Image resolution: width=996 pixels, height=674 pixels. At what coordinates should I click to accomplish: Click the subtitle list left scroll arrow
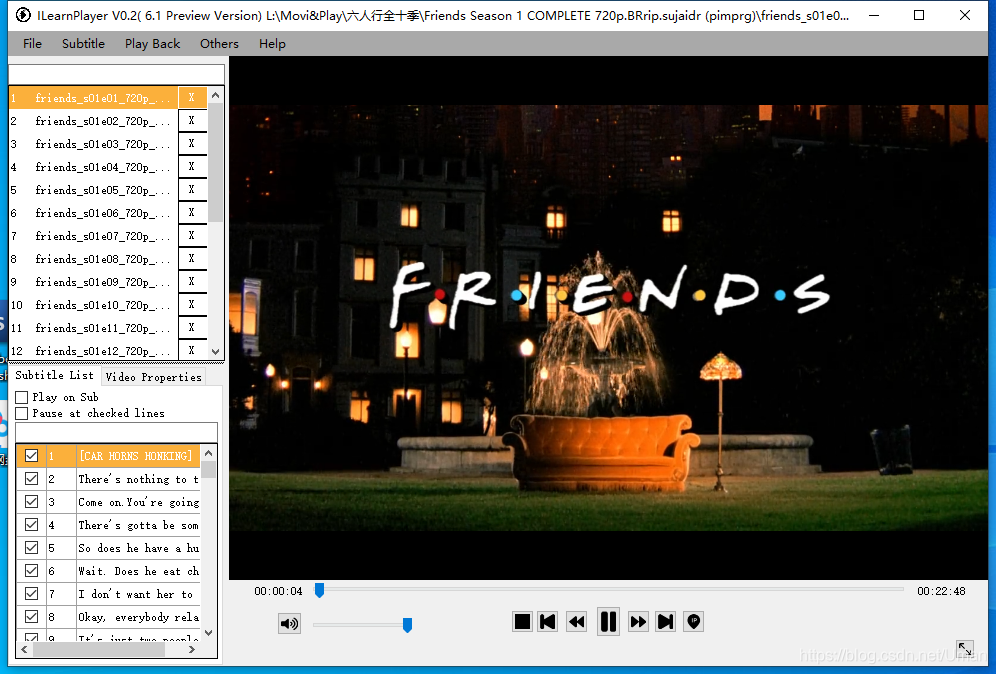[24, 649]
